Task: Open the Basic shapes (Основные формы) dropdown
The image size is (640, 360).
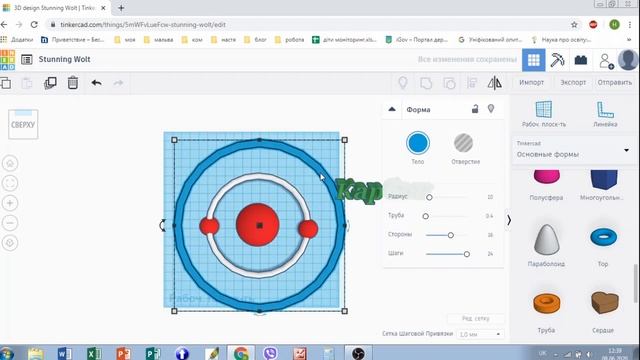Action: [x=573, y=151]
